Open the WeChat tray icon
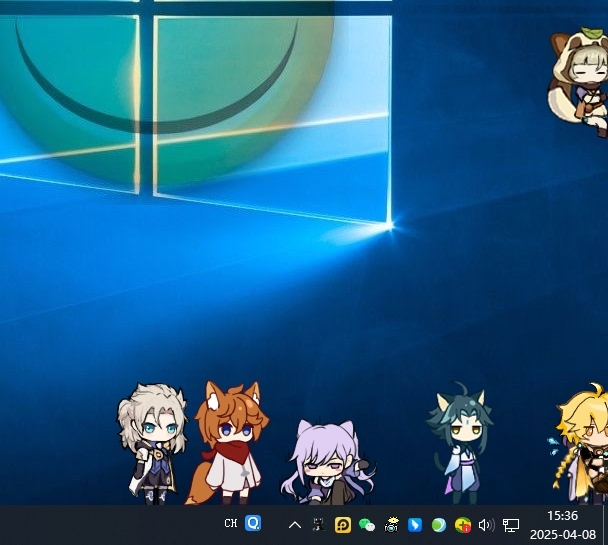 [x=367, y=525]
